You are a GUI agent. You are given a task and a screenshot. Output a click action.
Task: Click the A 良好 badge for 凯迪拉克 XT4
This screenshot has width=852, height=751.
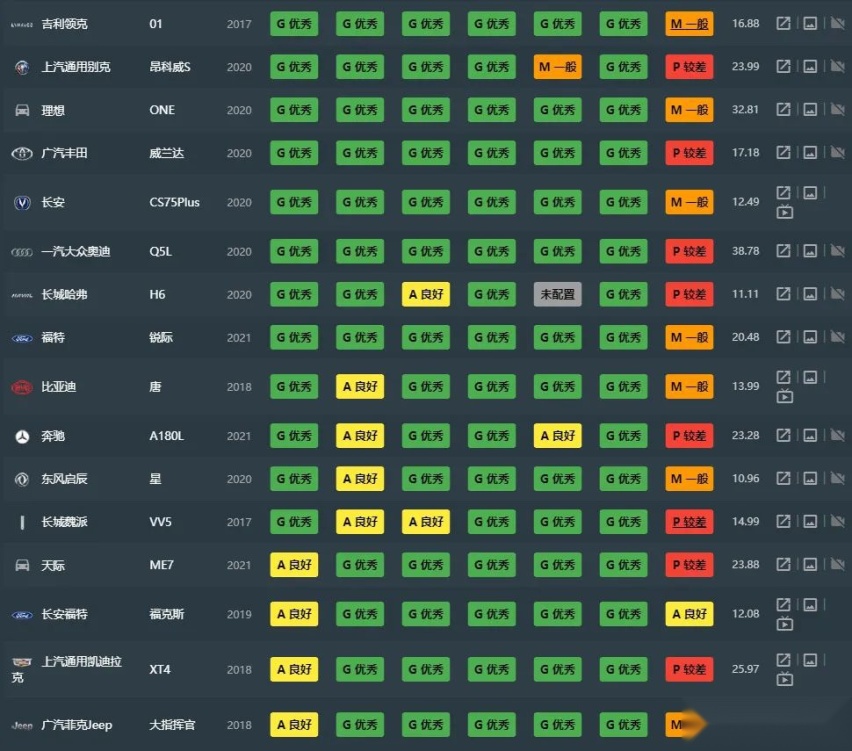tap(294, 669)
